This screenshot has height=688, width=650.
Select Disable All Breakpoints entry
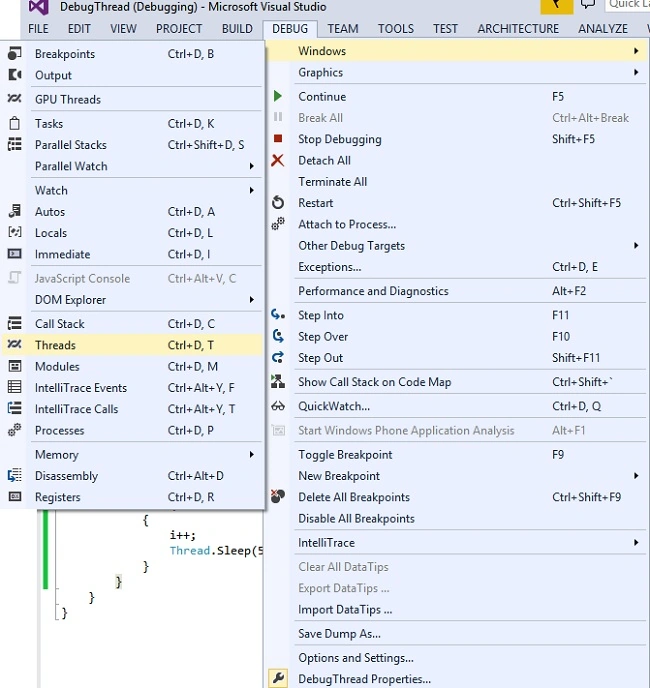(456, 518)
